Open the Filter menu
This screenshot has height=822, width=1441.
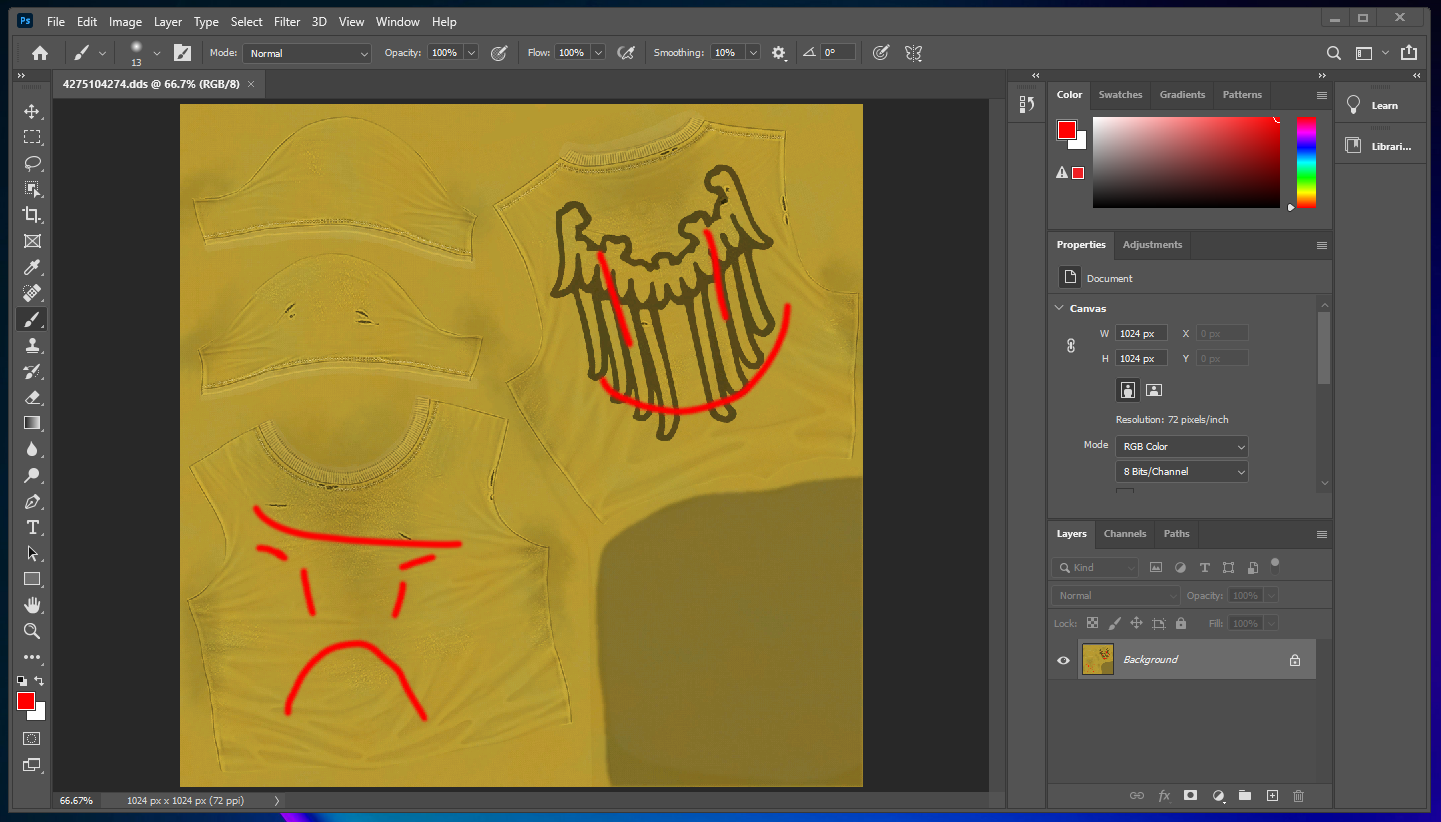click(x=287, y=21)
